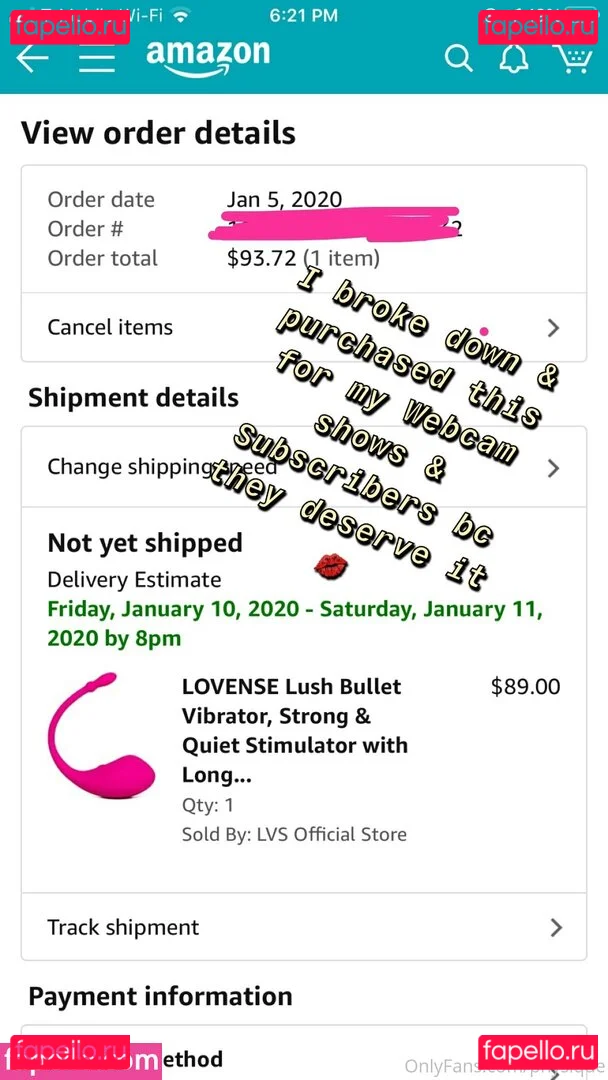Expand the Track shipment chevron
608x1080 pixels.
[556, 928]
